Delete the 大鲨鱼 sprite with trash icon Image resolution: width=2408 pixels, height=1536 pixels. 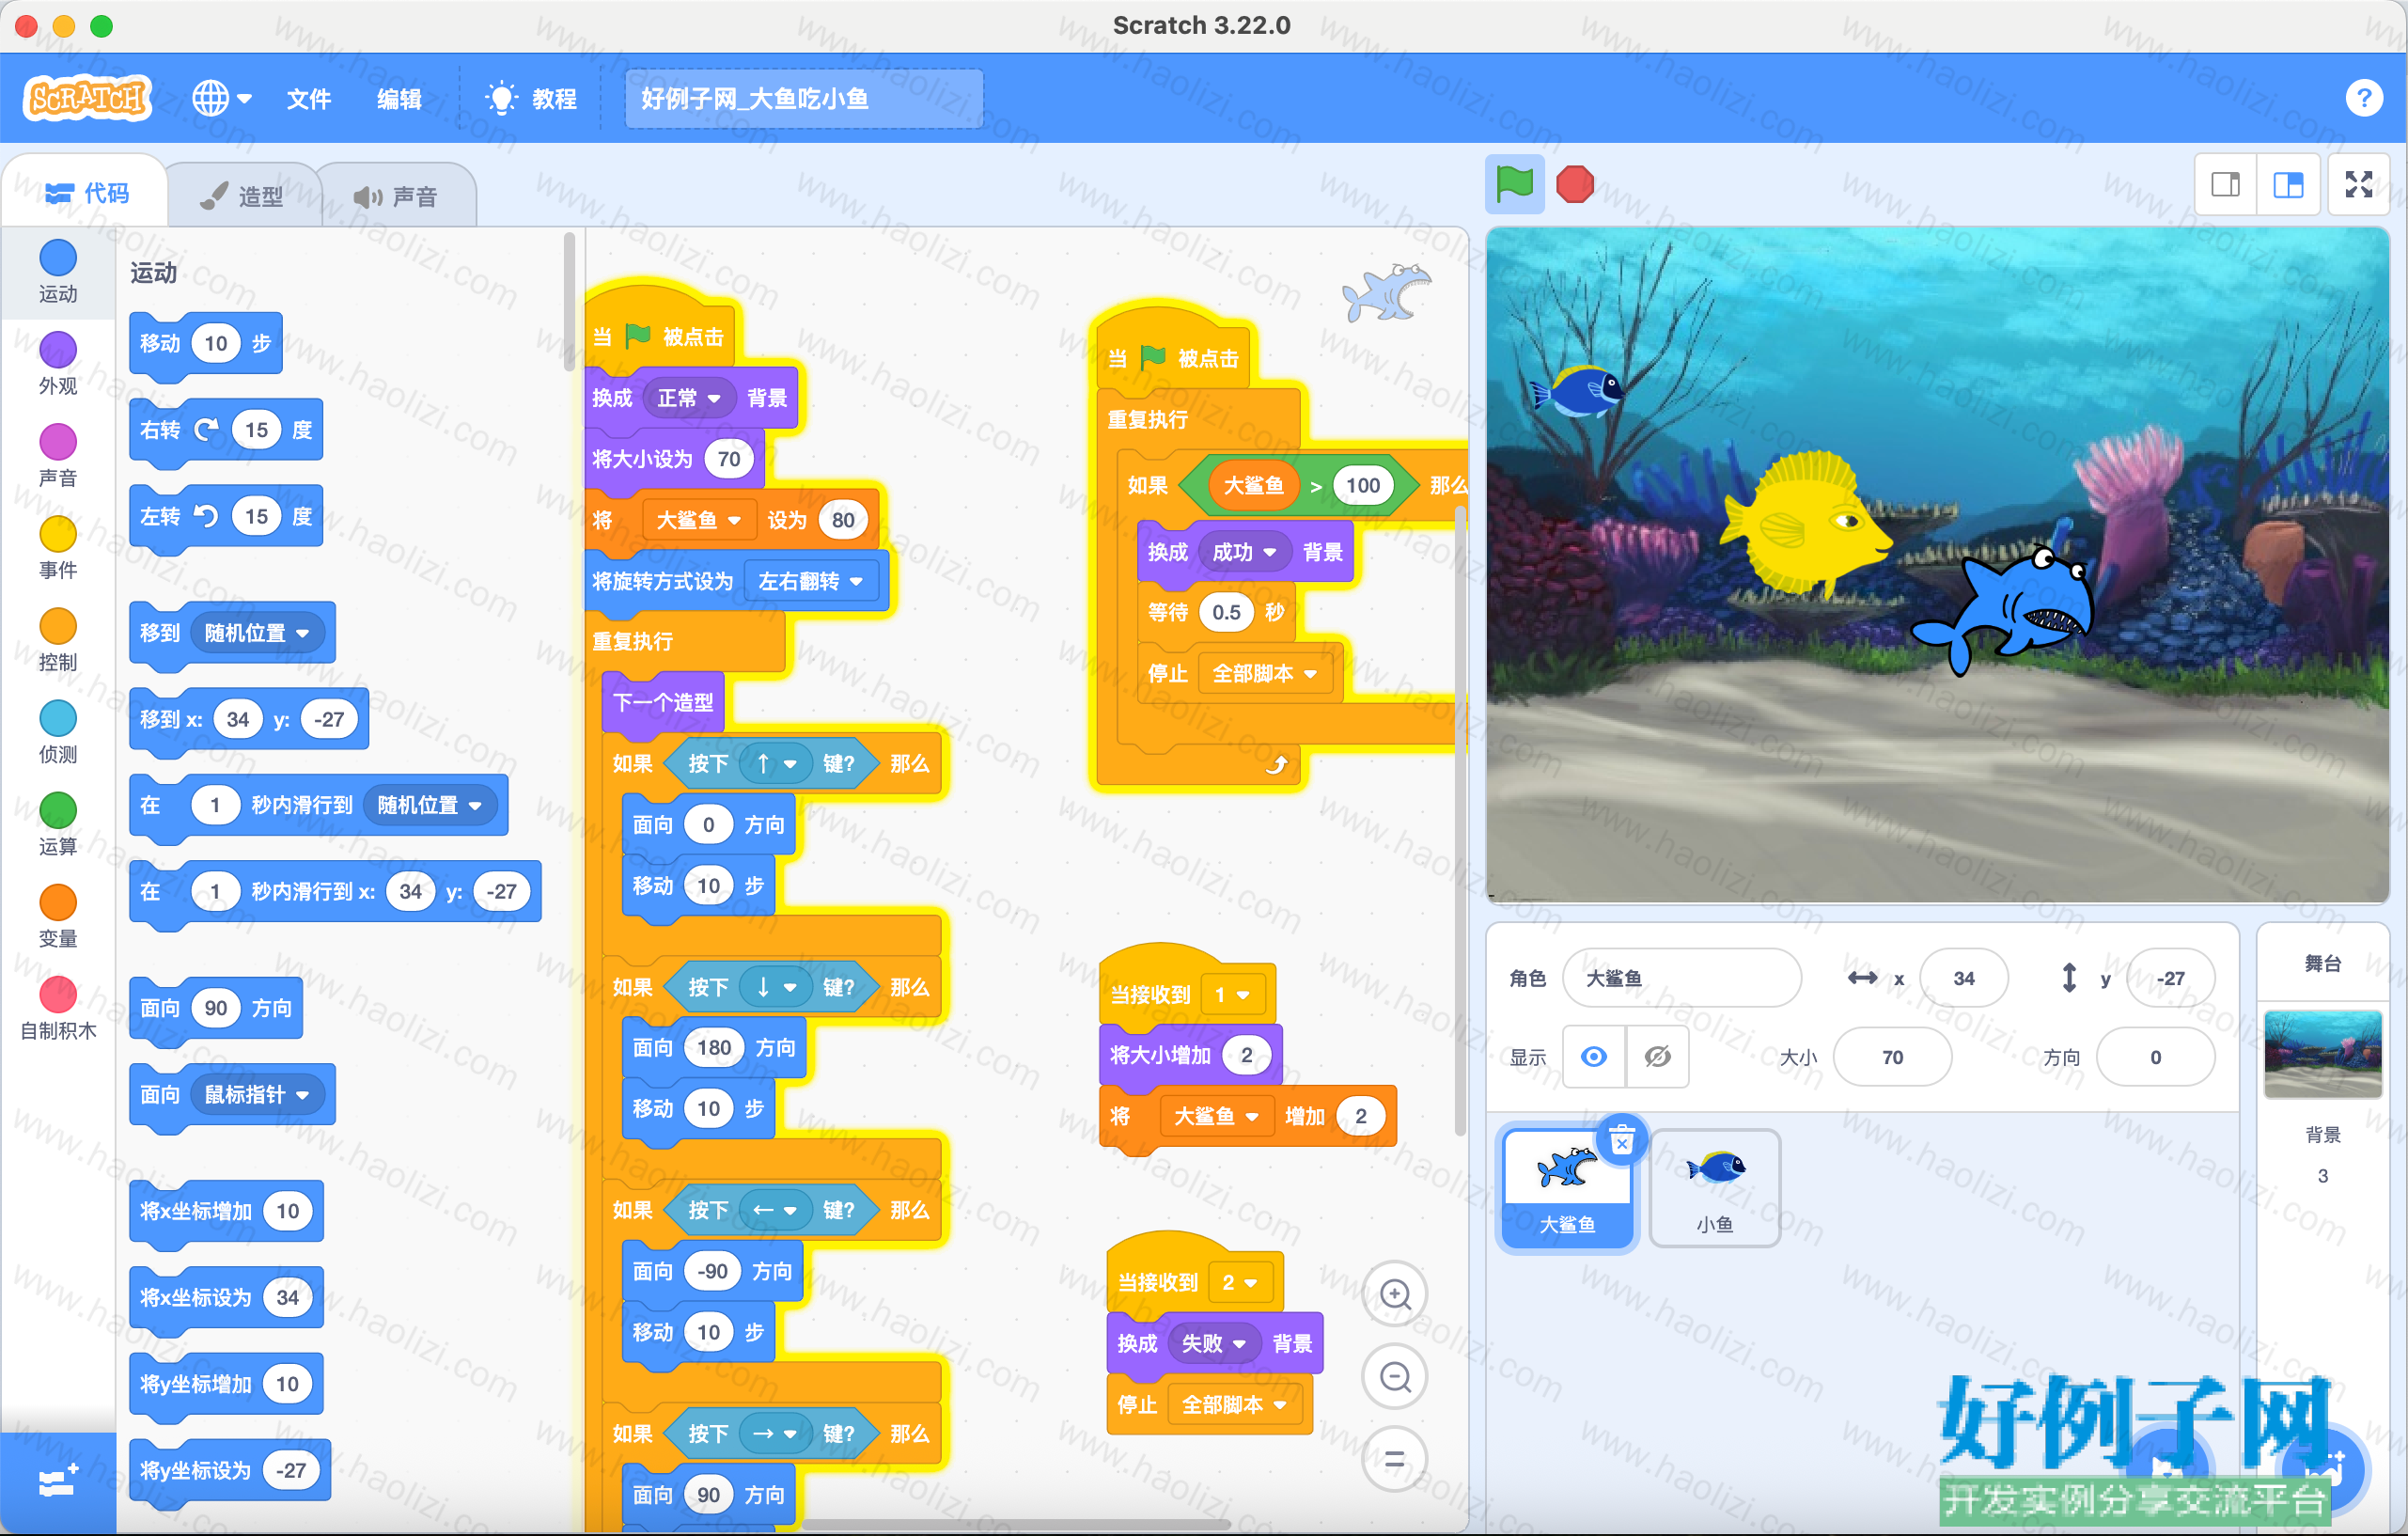1622,1140
